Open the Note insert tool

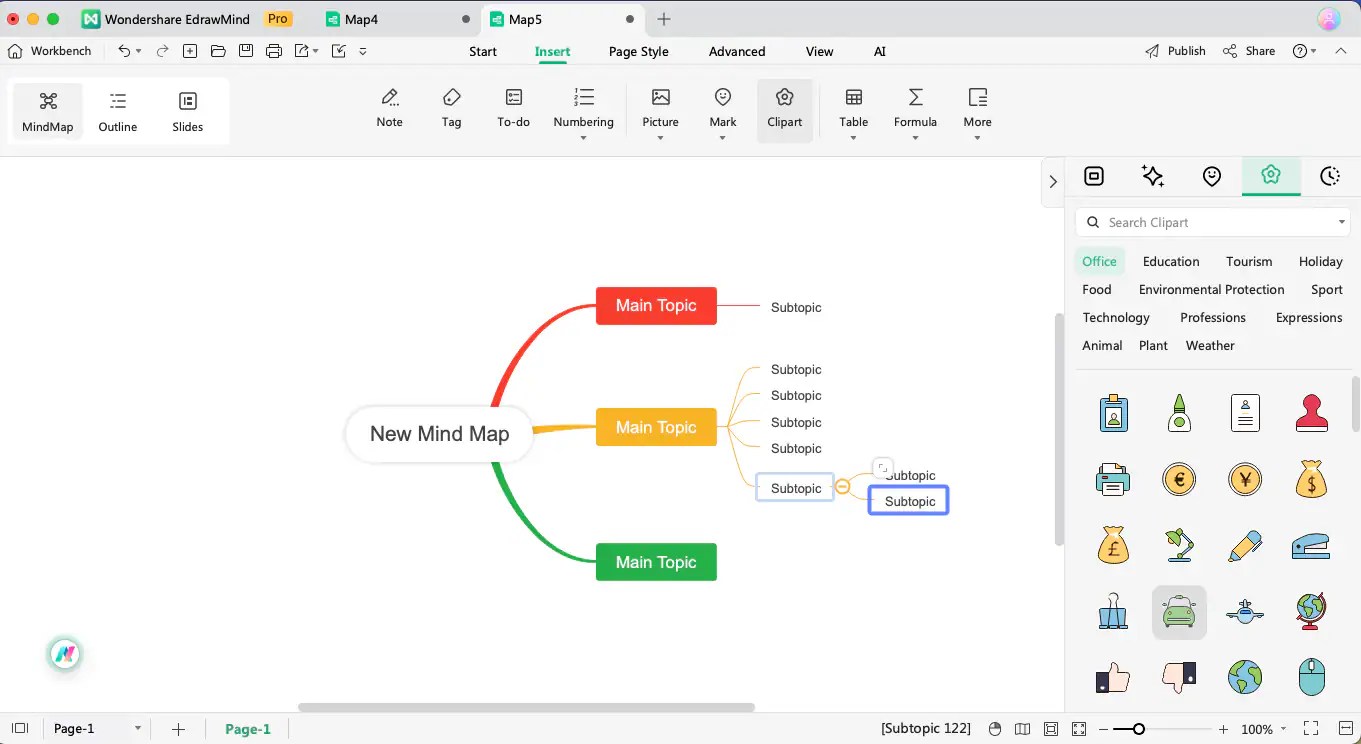(390, 108)
